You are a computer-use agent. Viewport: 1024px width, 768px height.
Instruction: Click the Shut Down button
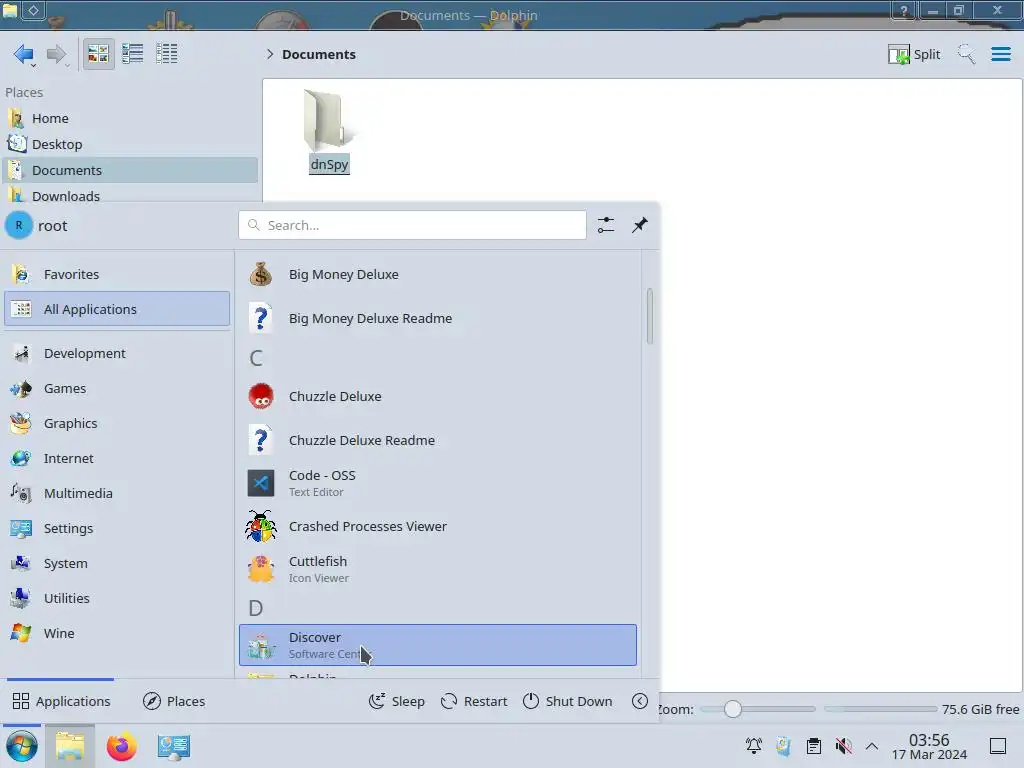(x=568, y=701)
